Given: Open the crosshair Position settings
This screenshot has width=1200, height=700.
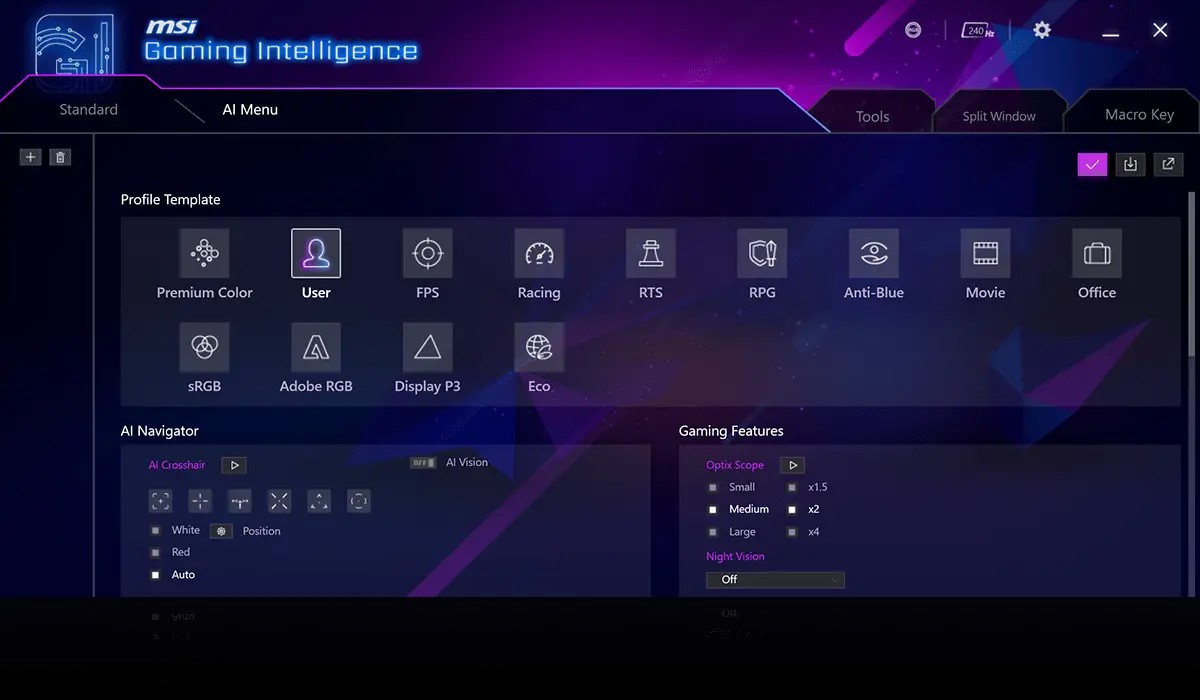Looking at the screenshot, I should 221,531.
